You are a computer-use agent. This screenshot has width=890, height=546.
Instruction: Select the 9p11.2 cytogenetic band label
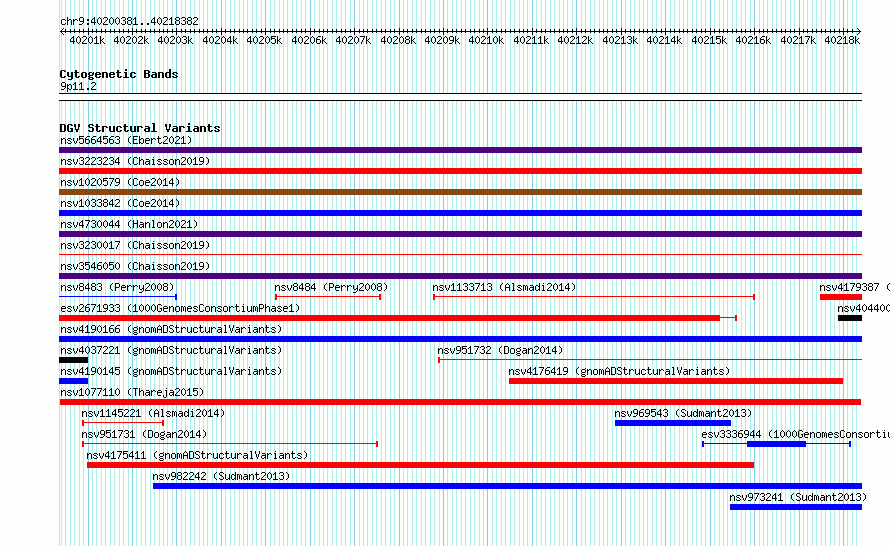point(78,86)
